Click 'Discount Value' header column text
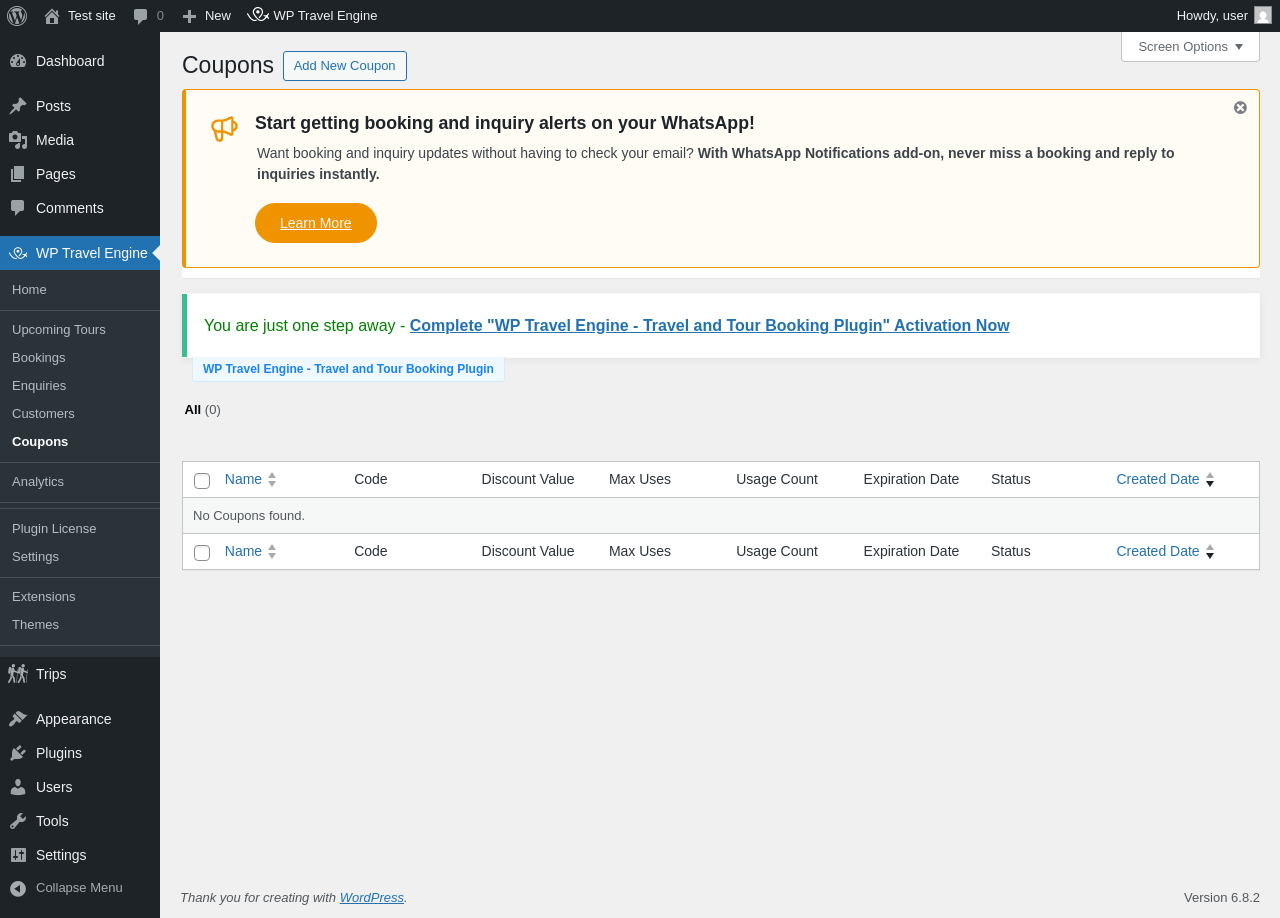This screenshot has height=918, width=1280. pyautogui.click(x=528, y=479)
